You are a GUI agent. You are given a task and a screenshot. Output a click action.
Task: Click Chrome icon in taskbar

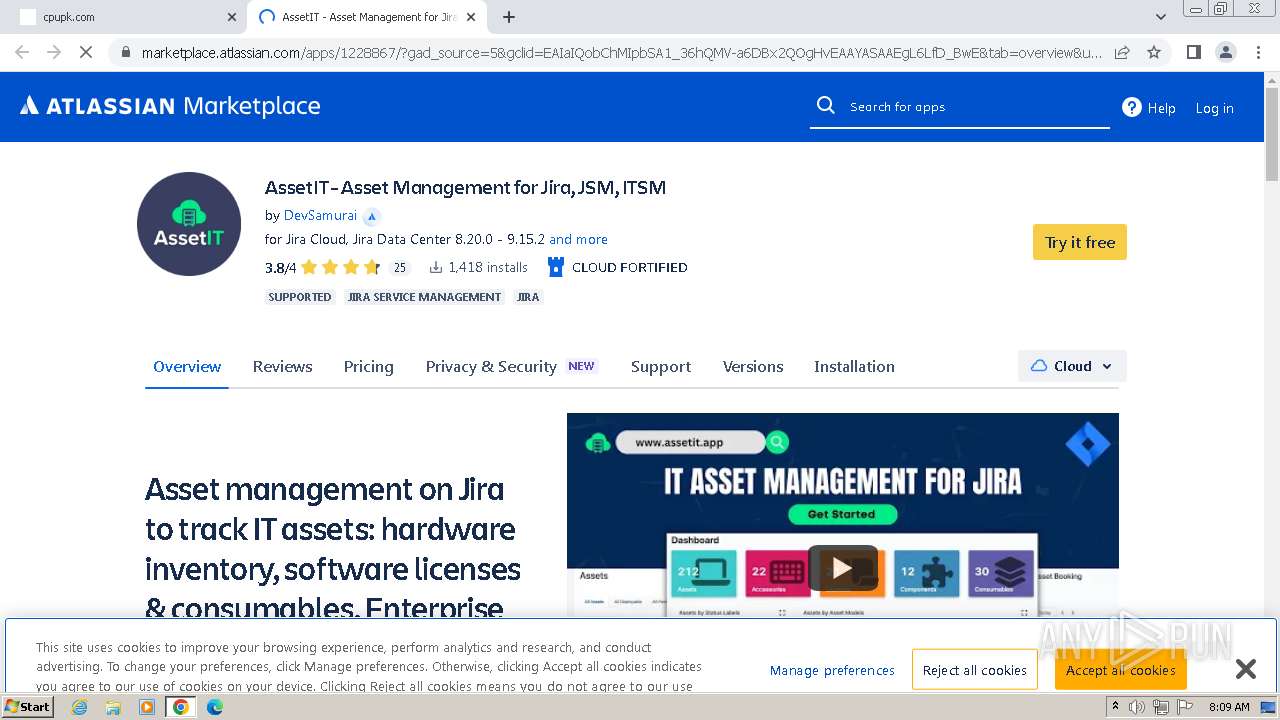pyautogui.click(x=181, y=707)
